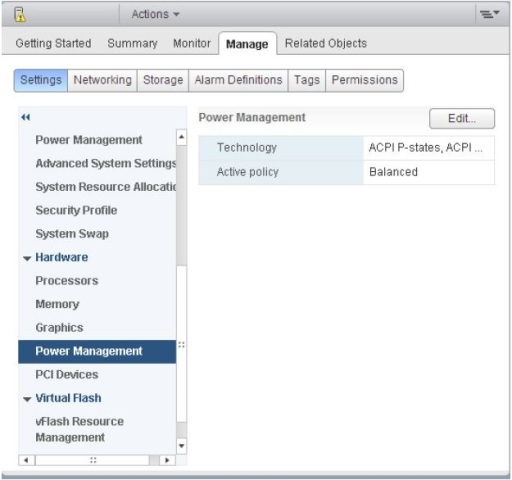The height and width of the screenshot is (480, 512).
Task: Open Security Profile settings
Action: pos(76,210)
